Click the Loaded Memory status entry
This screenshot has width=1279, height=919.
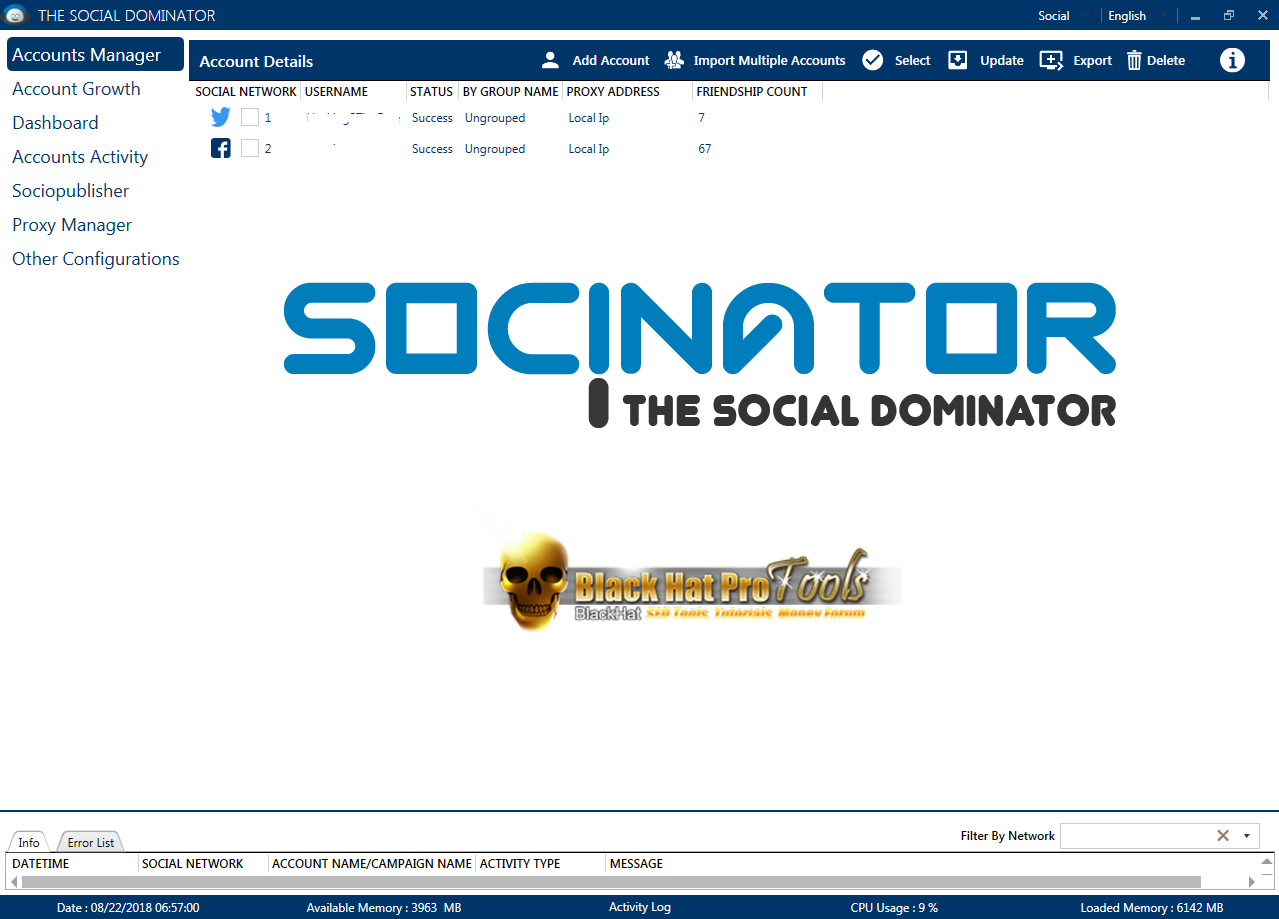point(1152,907)
